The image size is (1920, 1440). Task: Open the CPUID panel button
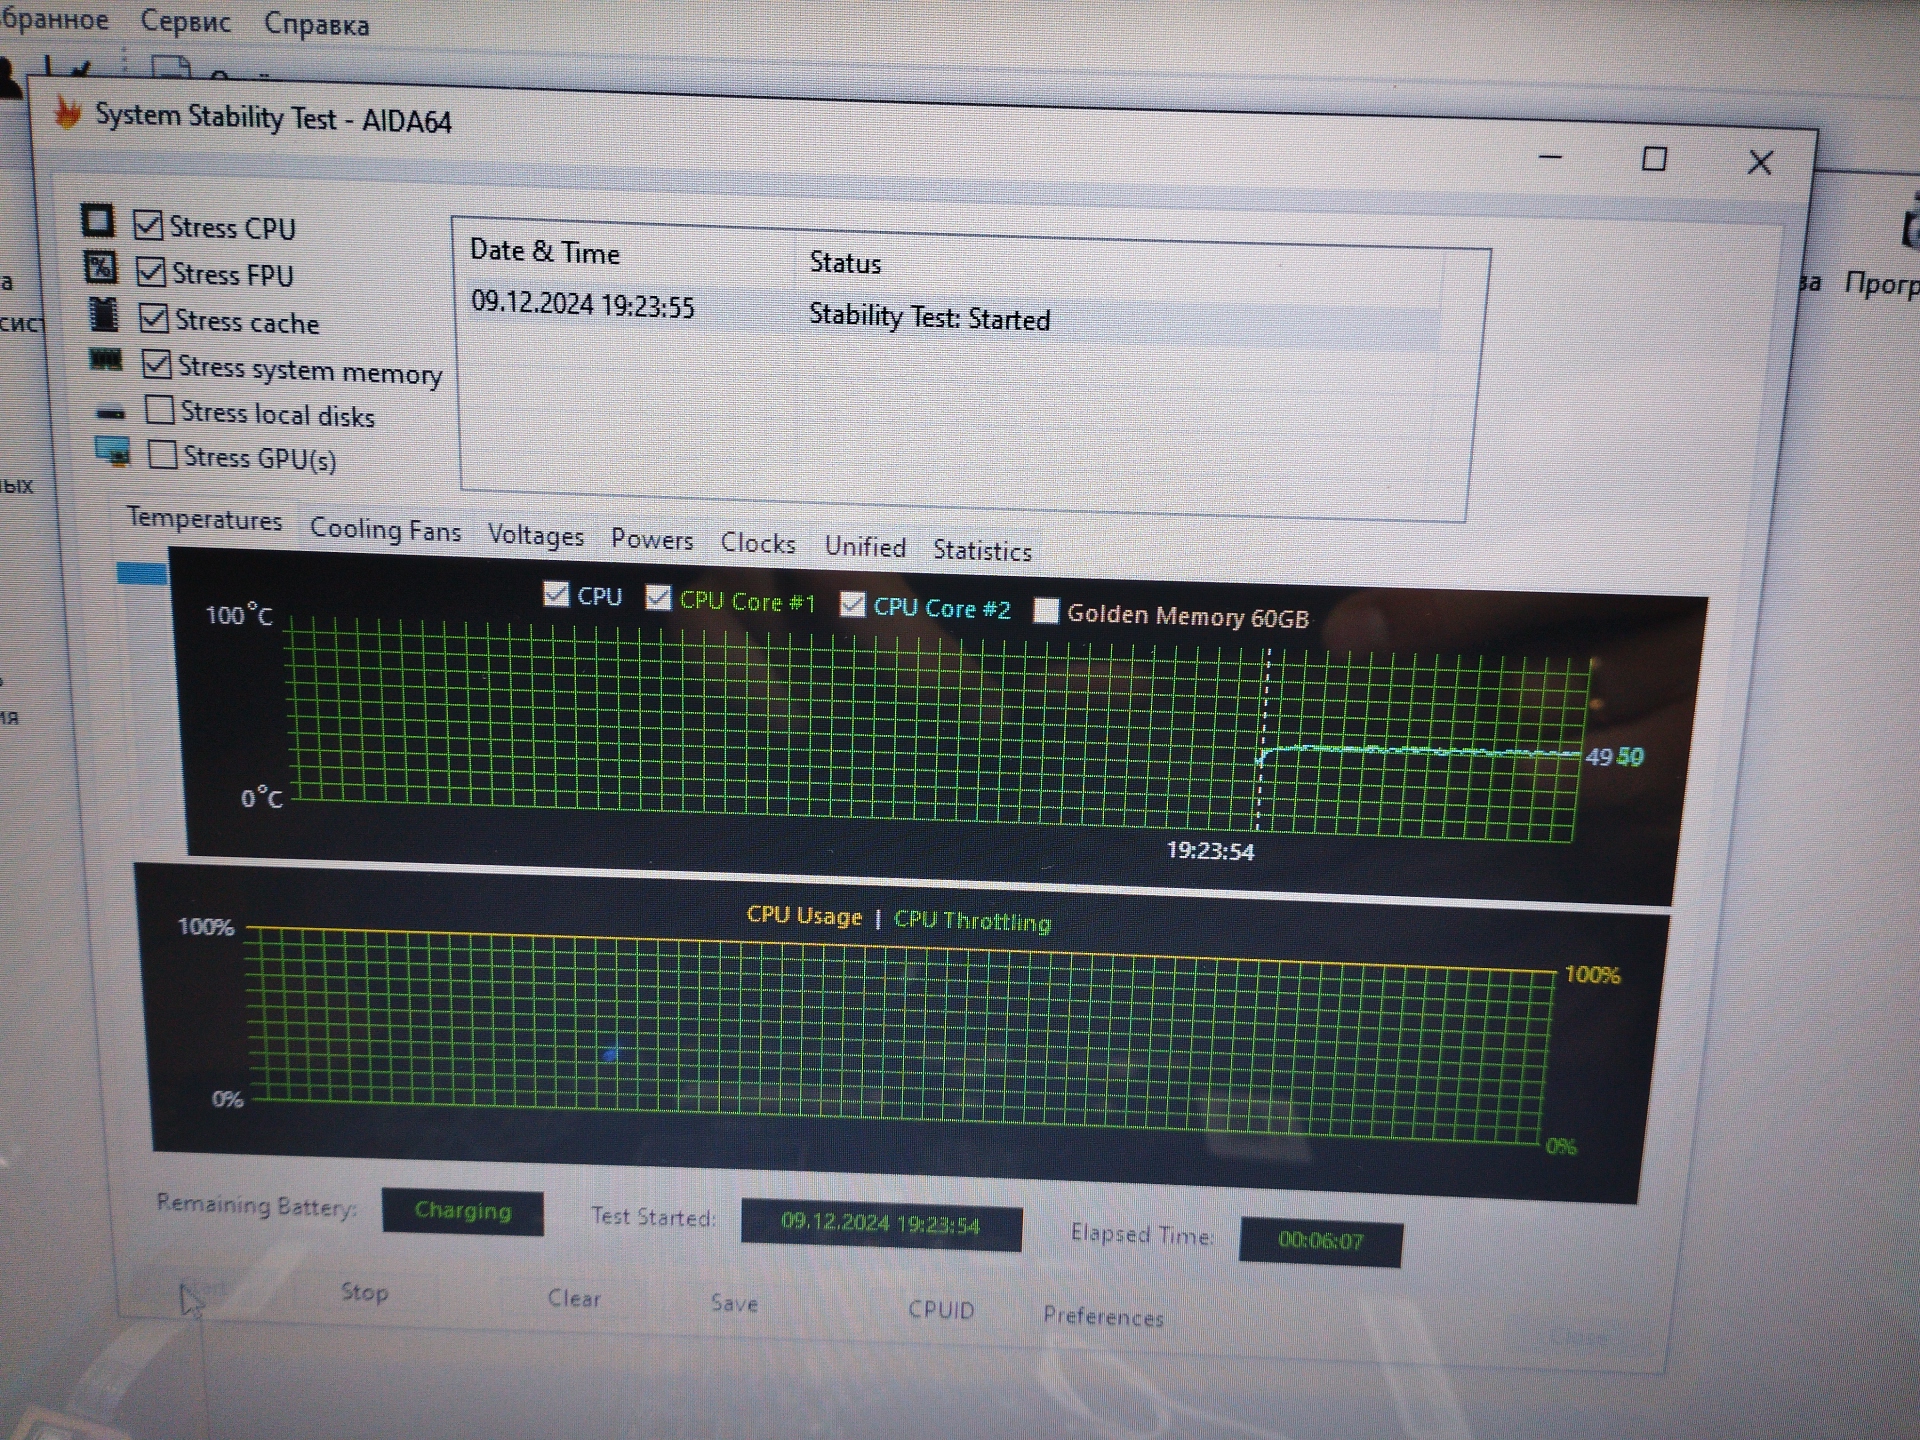[x=941, y=1310]
